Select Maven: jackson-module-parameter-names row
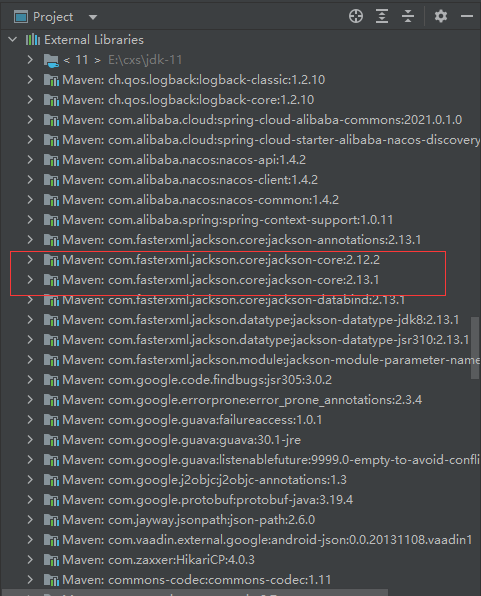 coord(240,360)
